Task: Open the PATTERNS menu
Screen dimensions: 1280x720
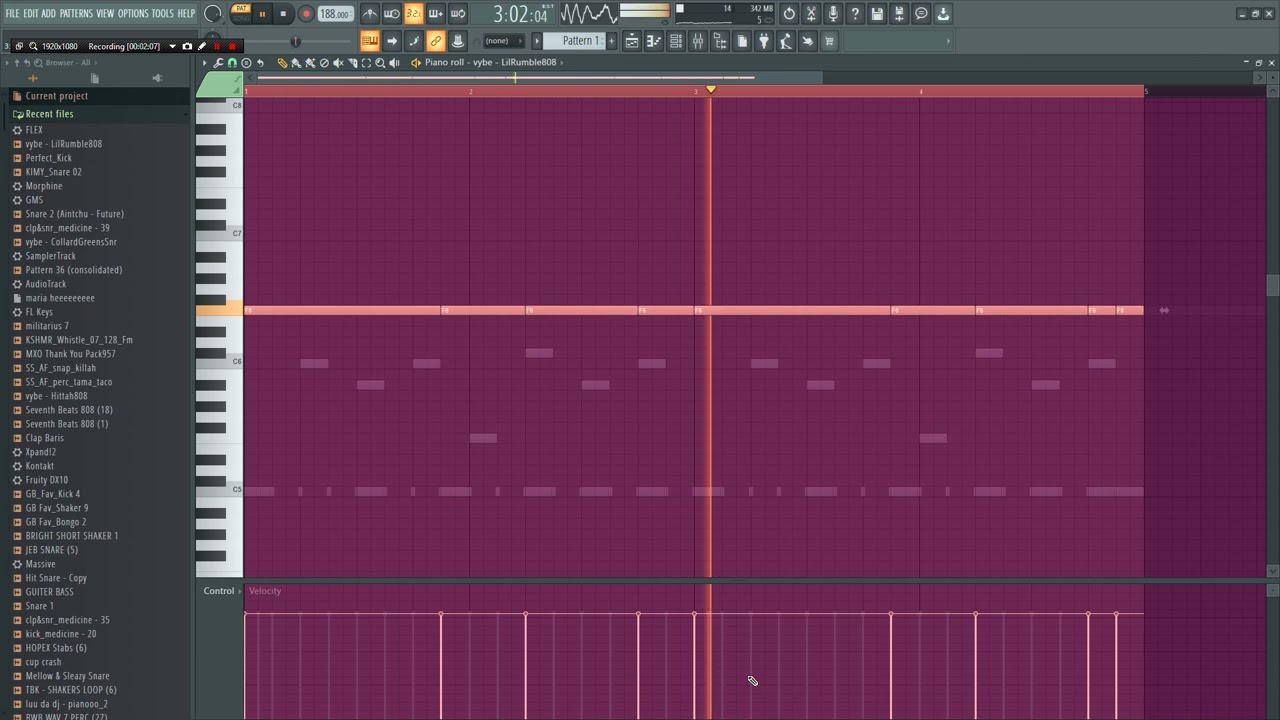Action: click(x=76, y=13)
